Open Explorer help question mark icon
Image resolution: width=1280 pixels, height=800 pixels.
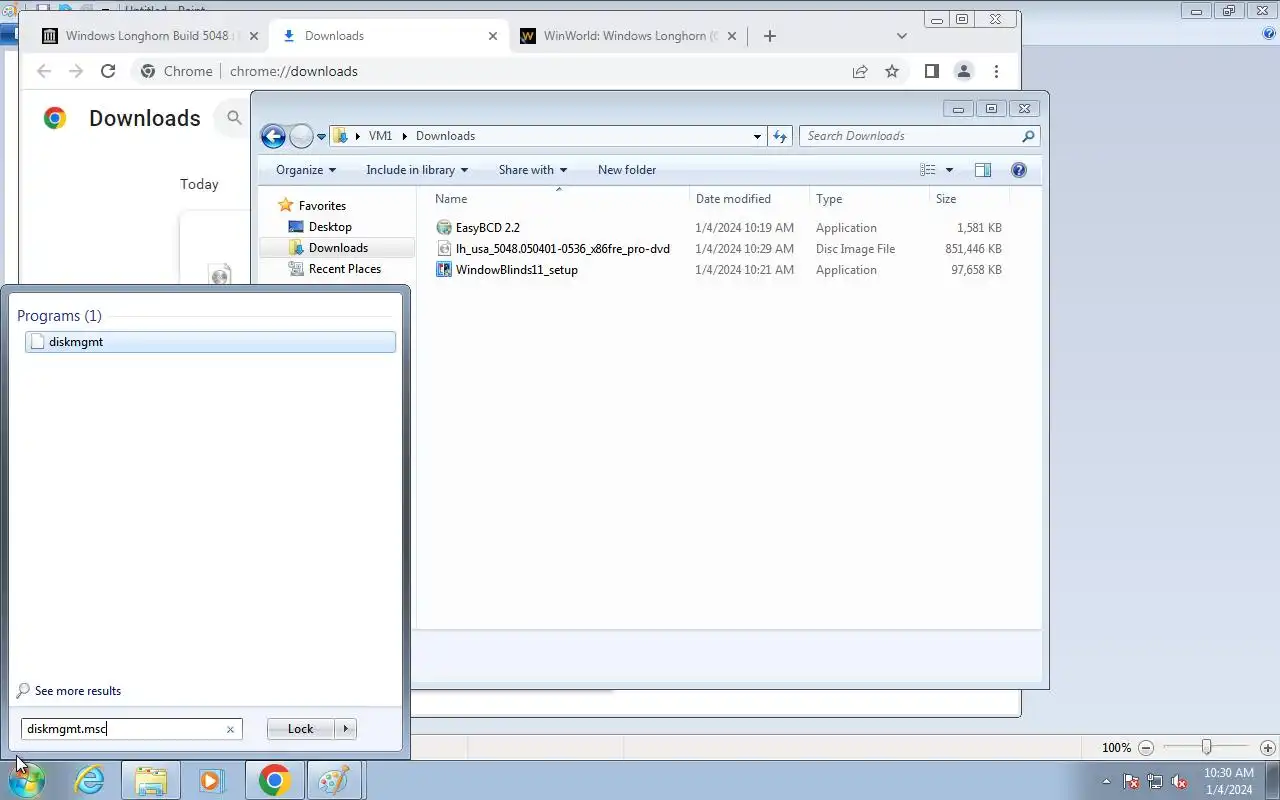click(1019, 170)
